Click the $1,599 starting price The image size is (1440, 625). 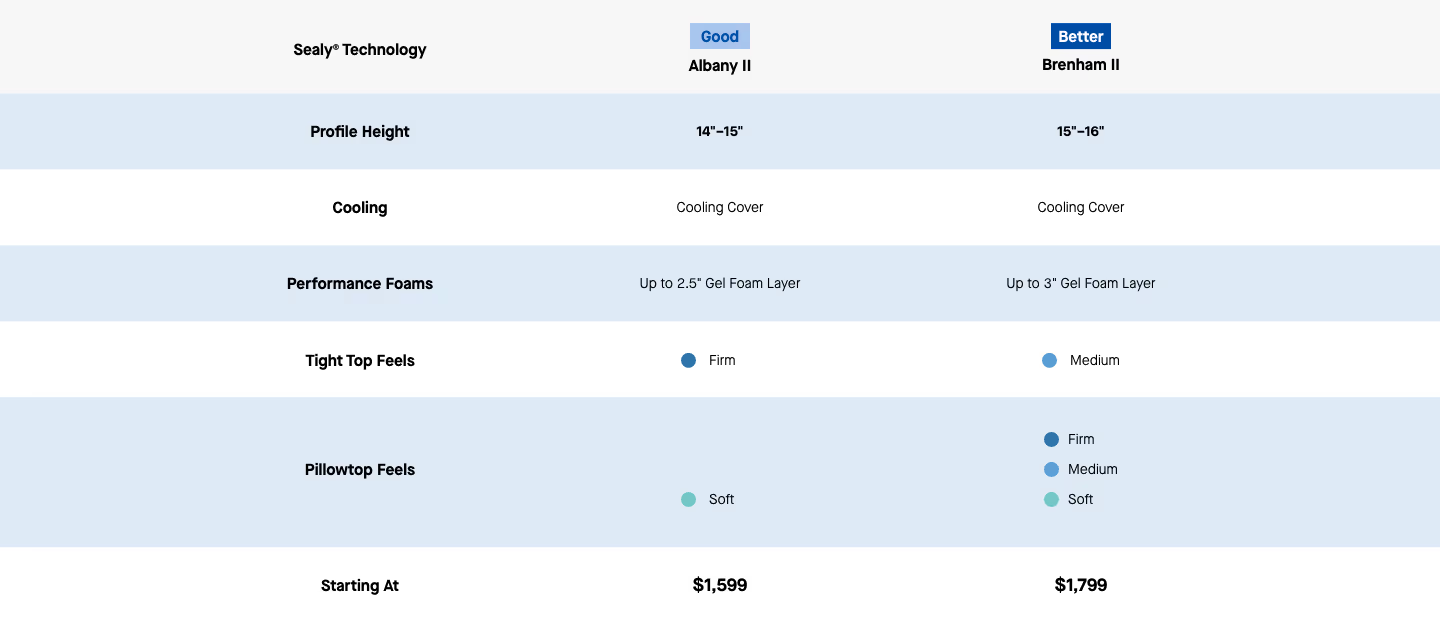(x=719, y=585)
